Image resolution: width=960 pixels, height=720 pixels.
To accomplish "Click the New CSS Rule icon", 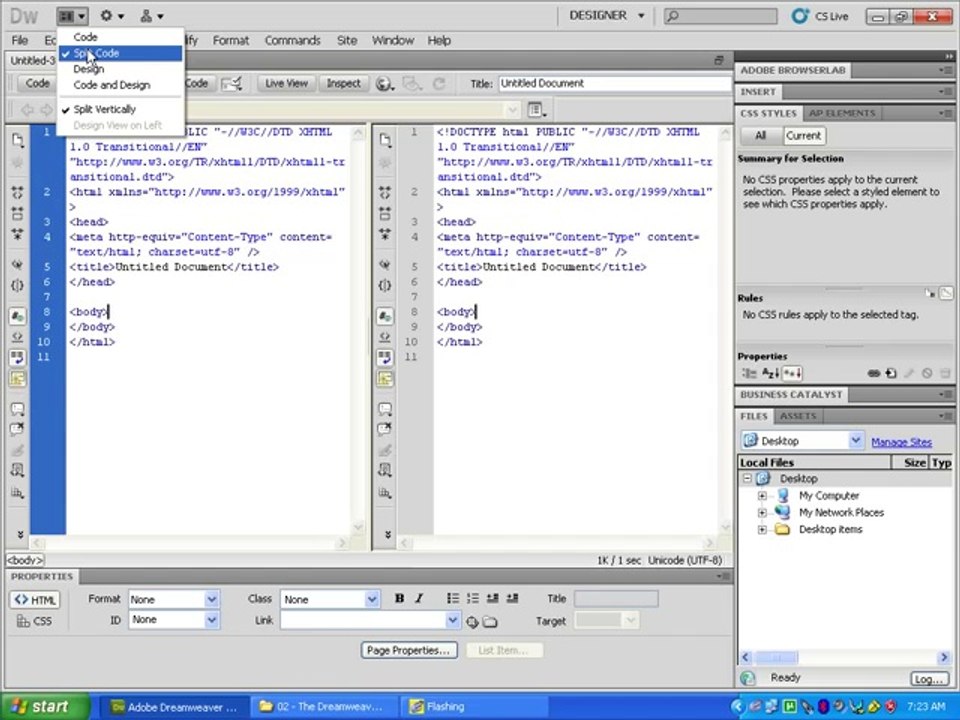I will 891,373.
